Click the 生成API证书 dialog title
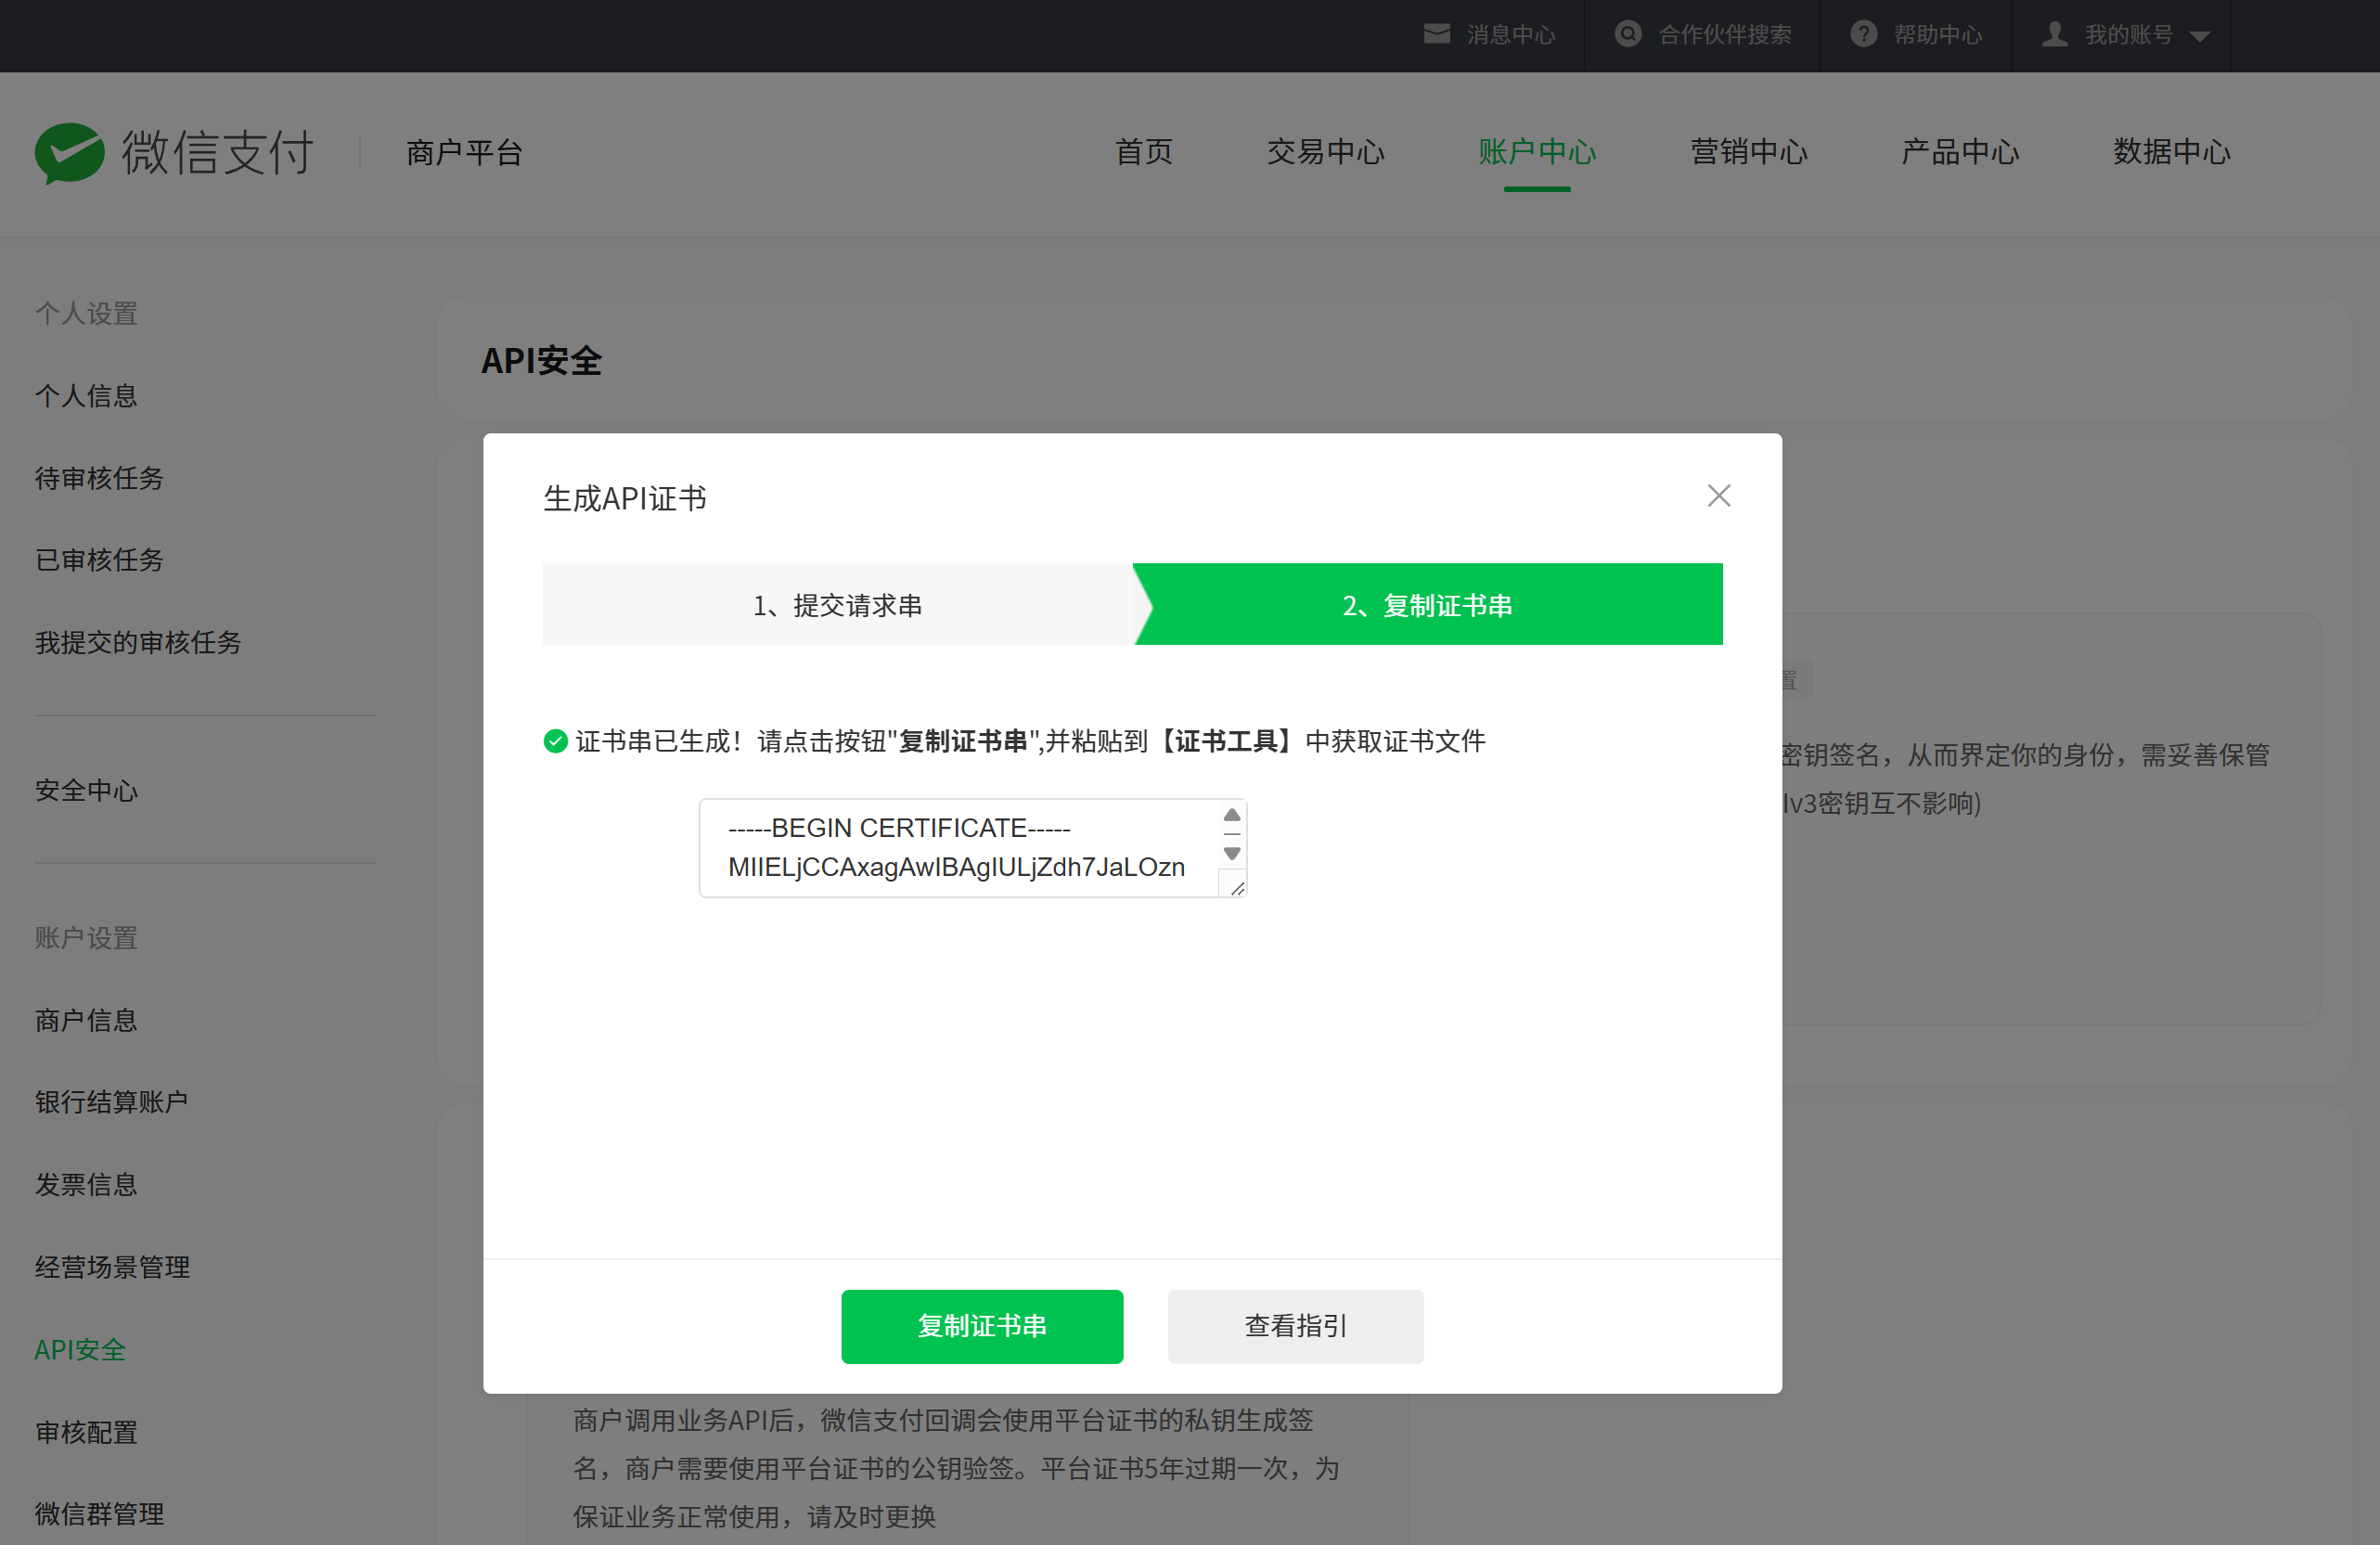The image size is (2380, 1545). point(624,498)
